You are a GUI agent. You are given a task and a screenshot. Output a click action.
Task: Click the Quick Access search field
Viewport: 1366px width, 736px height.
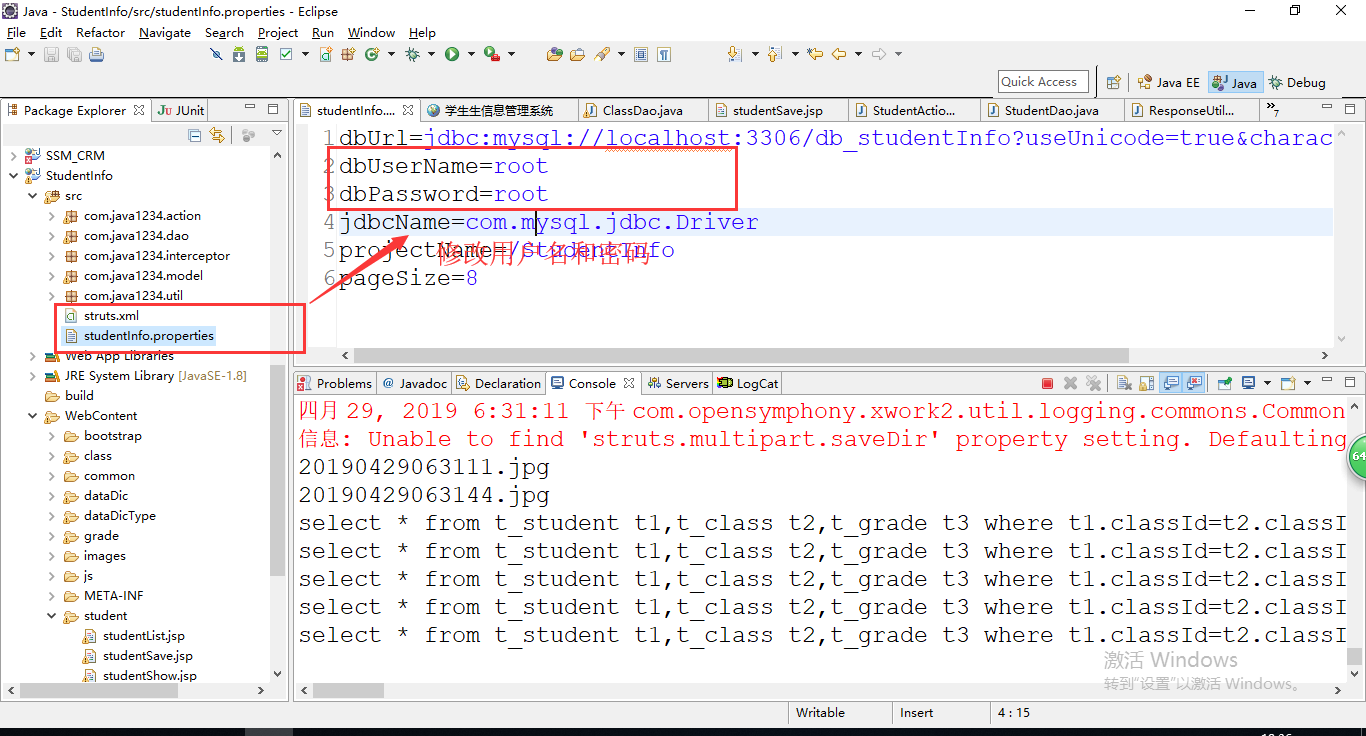tap(1044, 82)
